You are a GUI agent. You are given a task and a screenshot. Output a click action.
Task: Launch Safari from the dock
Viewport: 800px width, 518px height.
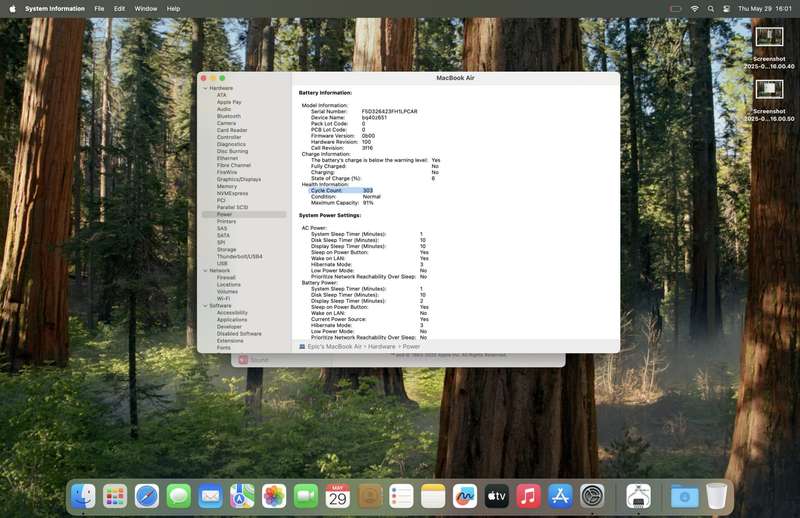click(x=147, y=496)
